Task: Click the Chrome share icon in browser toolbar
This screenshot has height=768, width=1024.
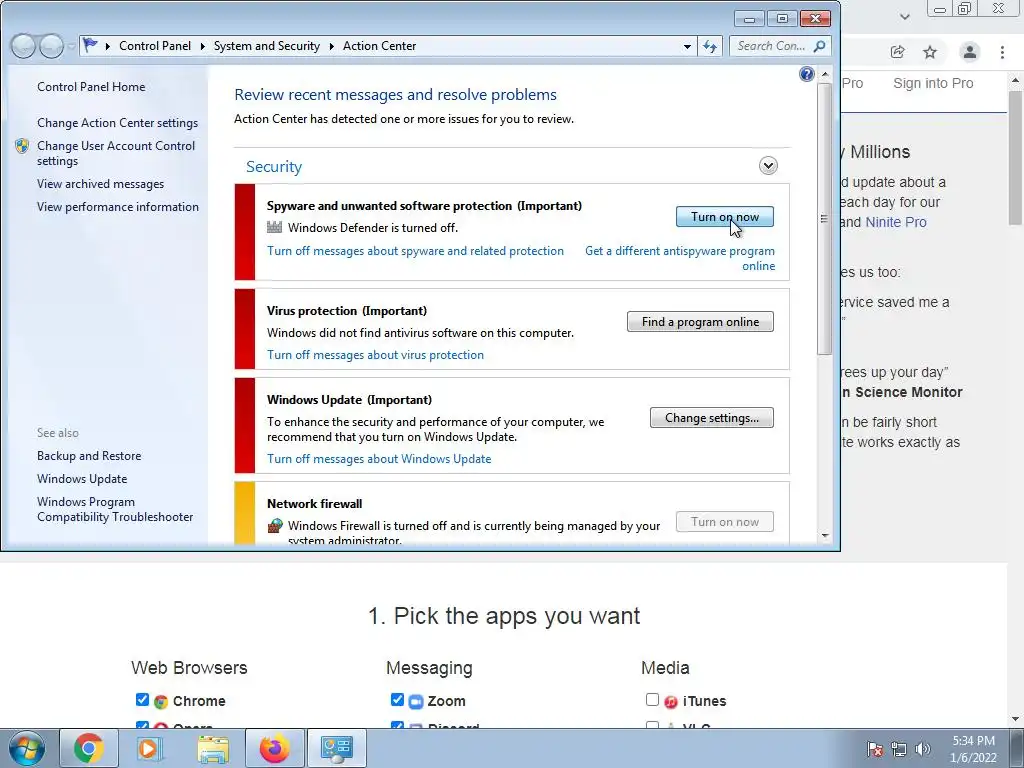Action: pos(897,52)
